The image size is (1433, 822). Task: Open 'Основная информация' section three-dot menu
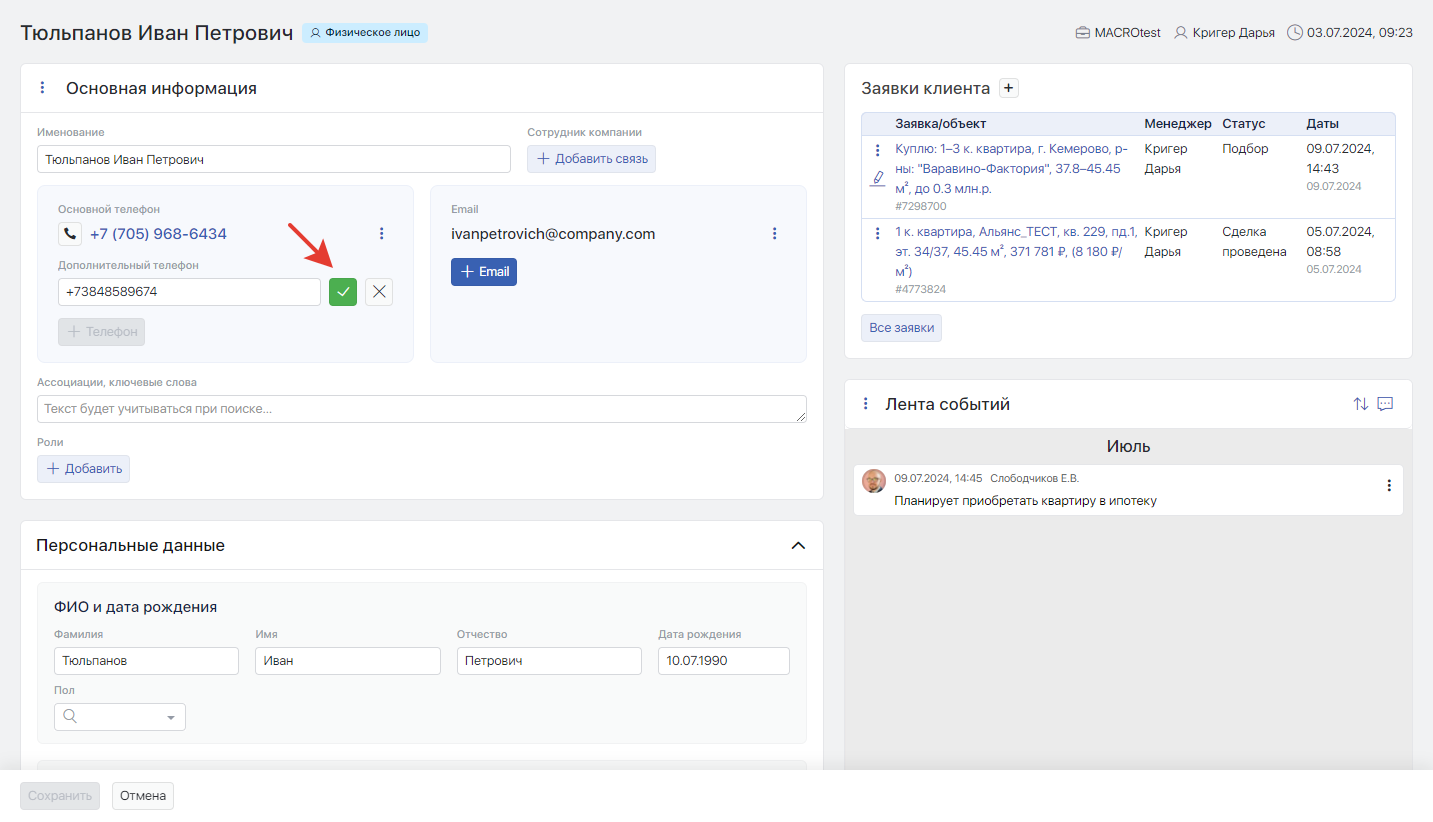[42, 88]
